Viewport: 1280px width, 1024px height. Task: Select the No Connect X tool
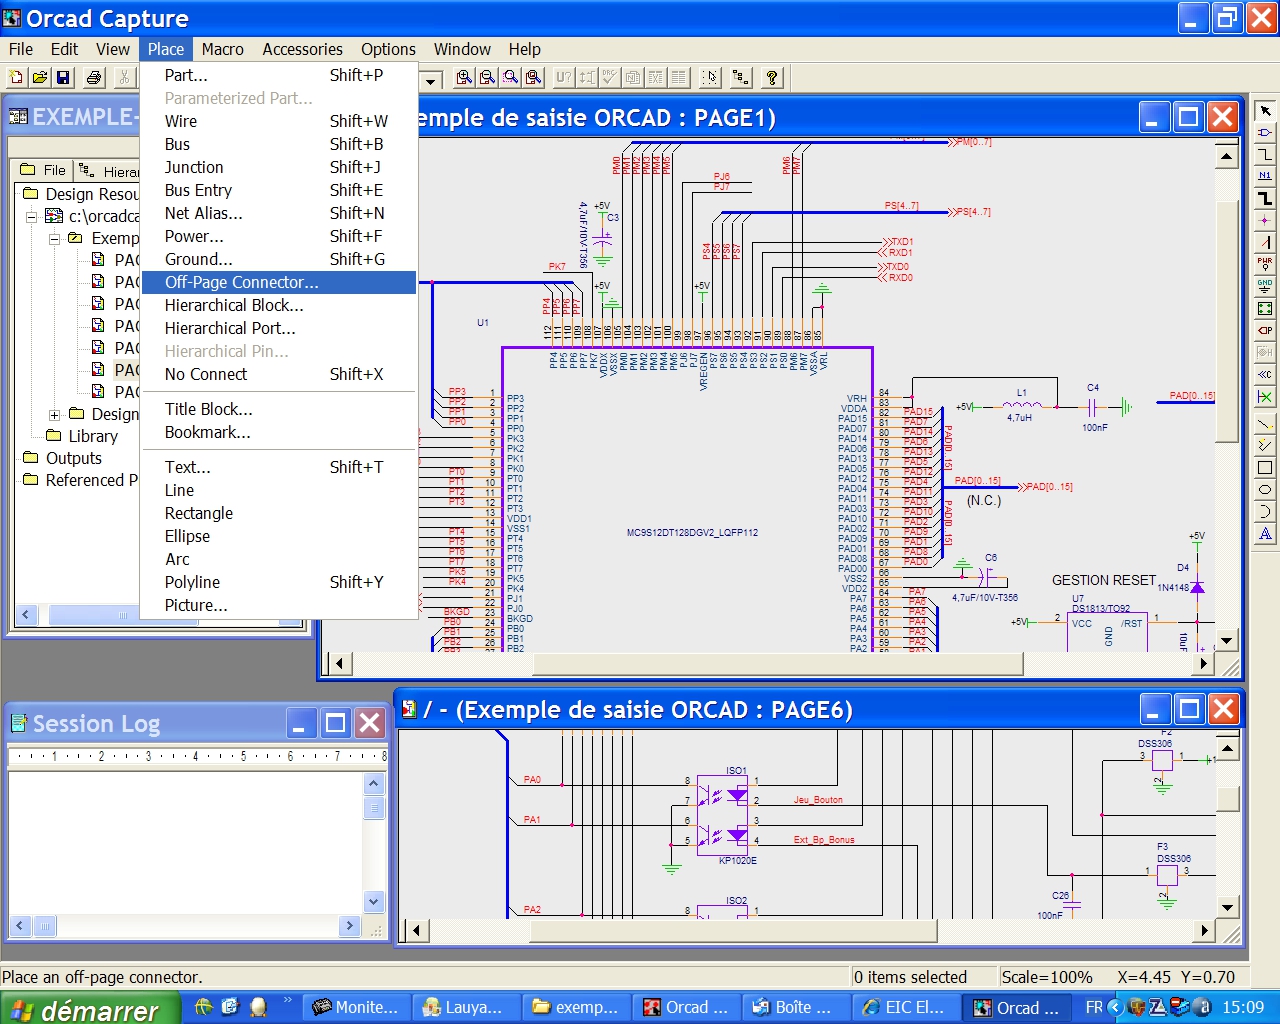pyautogui.click(x=1265, y=397)
